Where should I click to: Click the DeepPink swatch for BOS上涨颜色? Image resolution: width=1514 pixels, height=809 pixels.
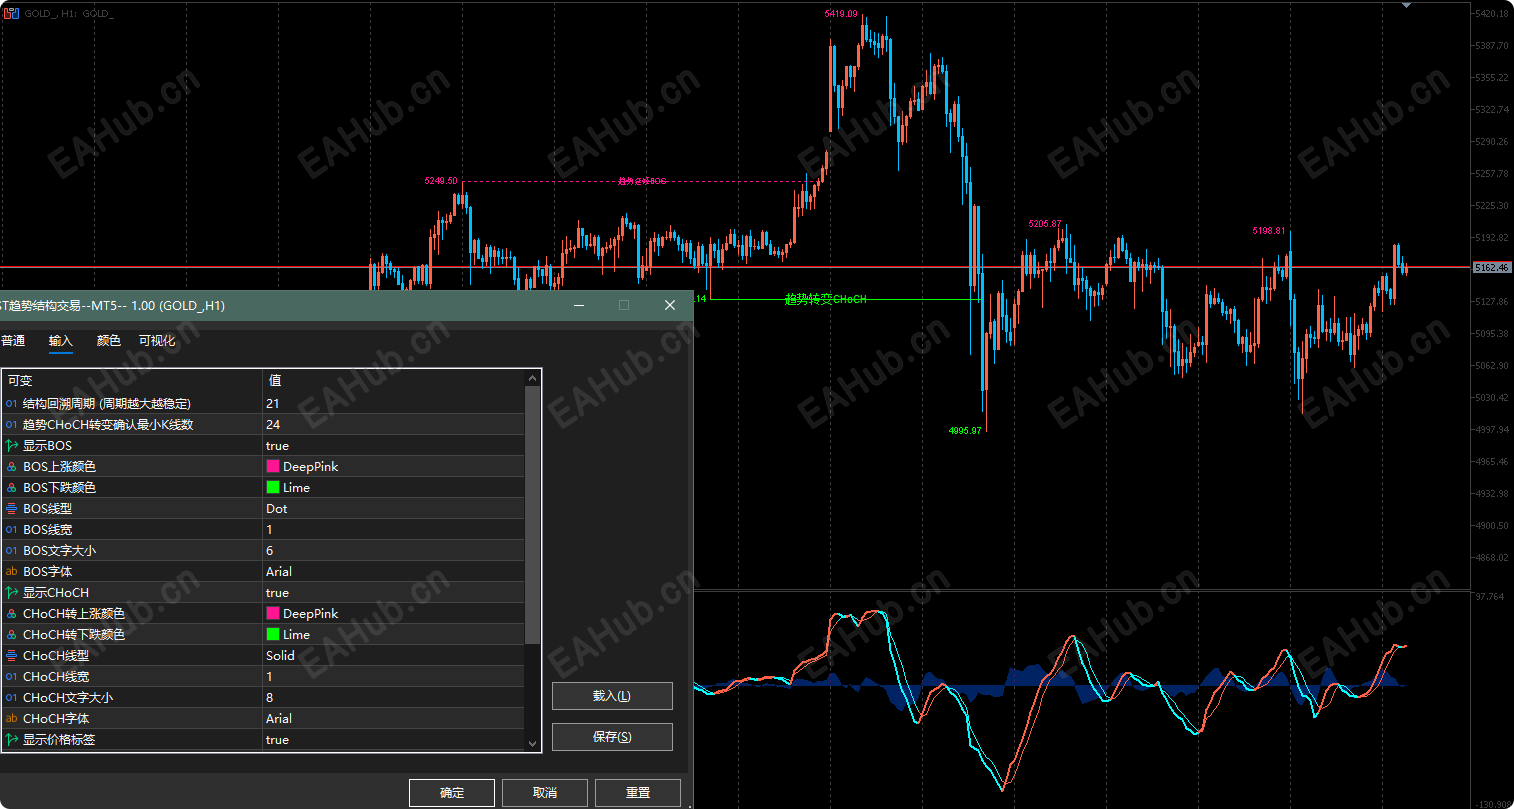pos(273,467)
